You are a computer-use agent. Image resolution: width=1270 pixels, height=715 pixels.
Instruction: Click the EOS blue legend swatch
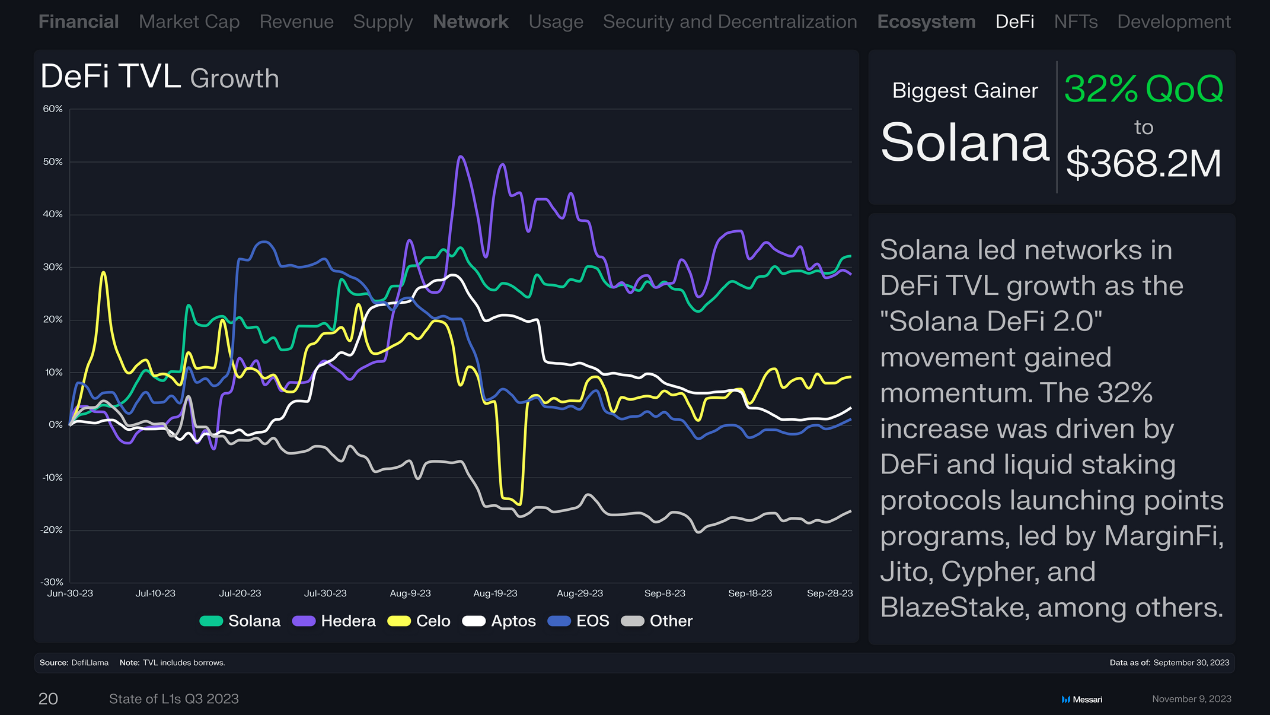click(x=560, y=621)
